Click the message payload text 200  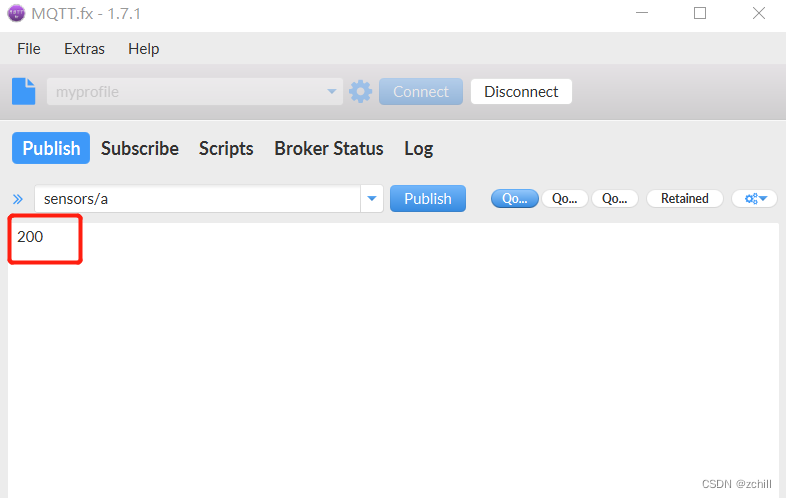coord(30,237)
